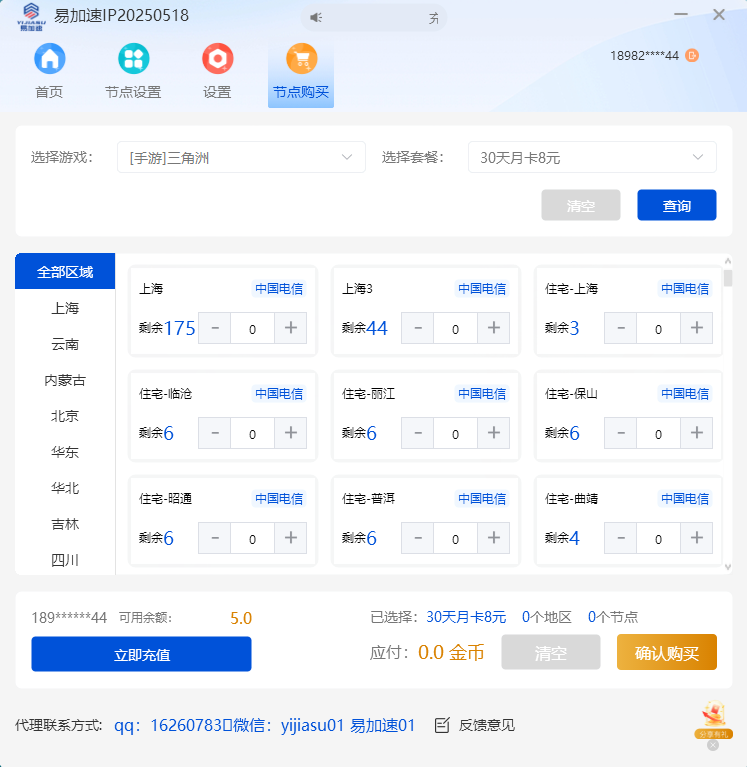Increase quantity for 住宅-丽江 node
The height and width of the screenshot is (767, 747).
pyautogui.click(x=494, y=433)
